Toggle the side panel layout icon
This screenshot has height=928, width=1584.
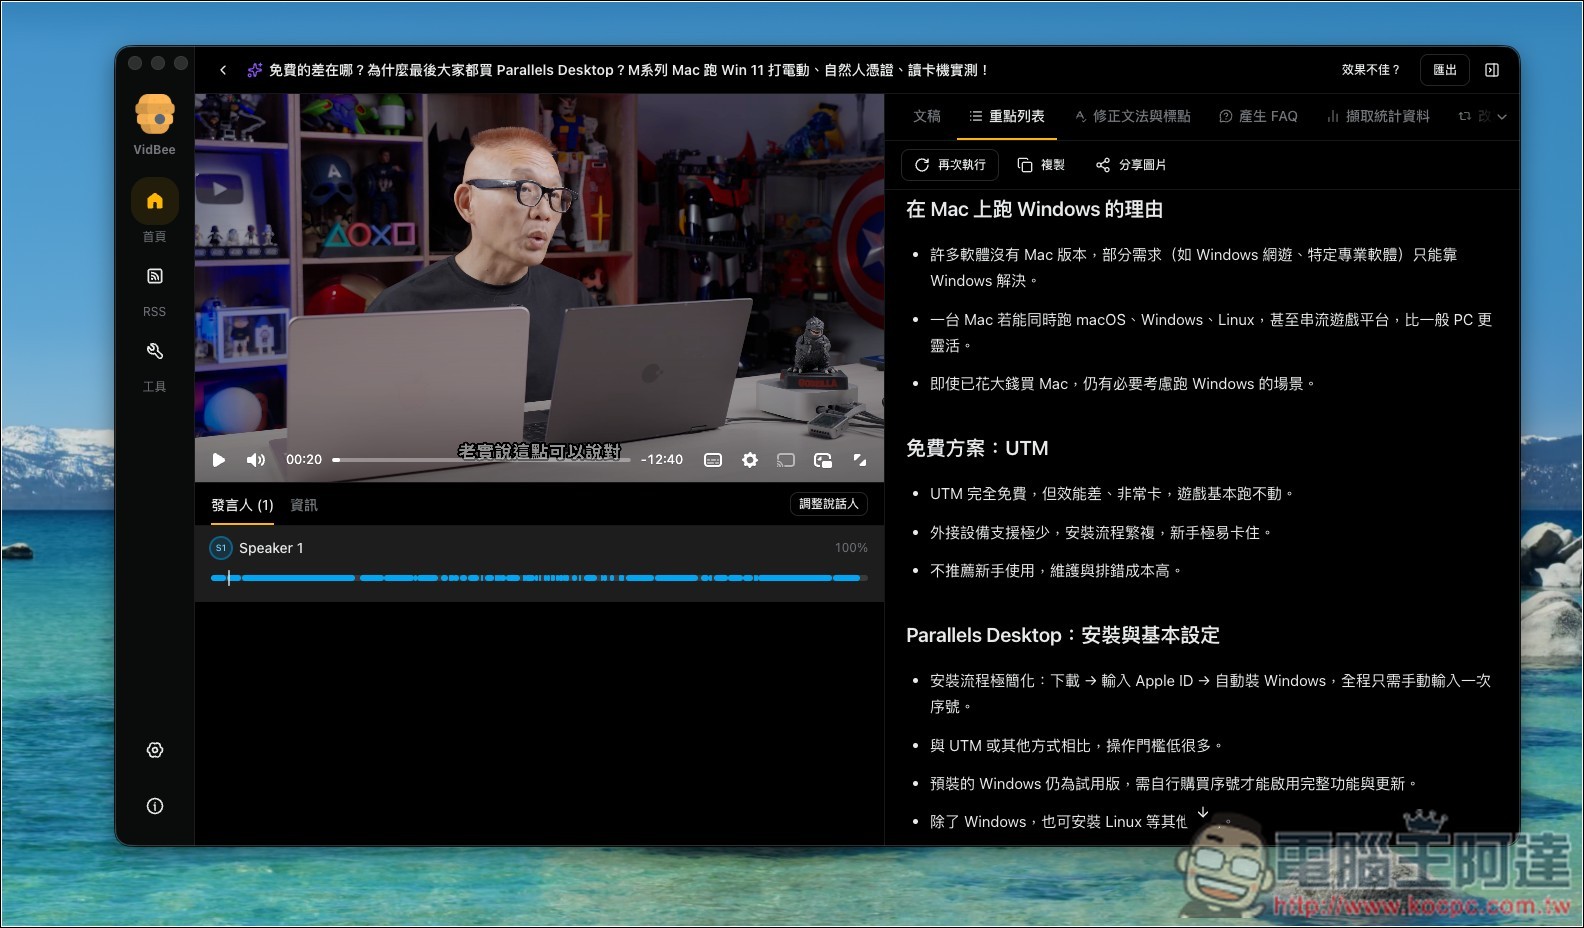click(x=1492, y=70)
